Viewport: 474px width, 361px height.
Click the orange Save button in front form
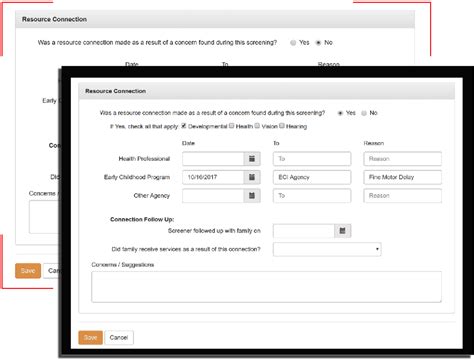(x=90, y=337)
